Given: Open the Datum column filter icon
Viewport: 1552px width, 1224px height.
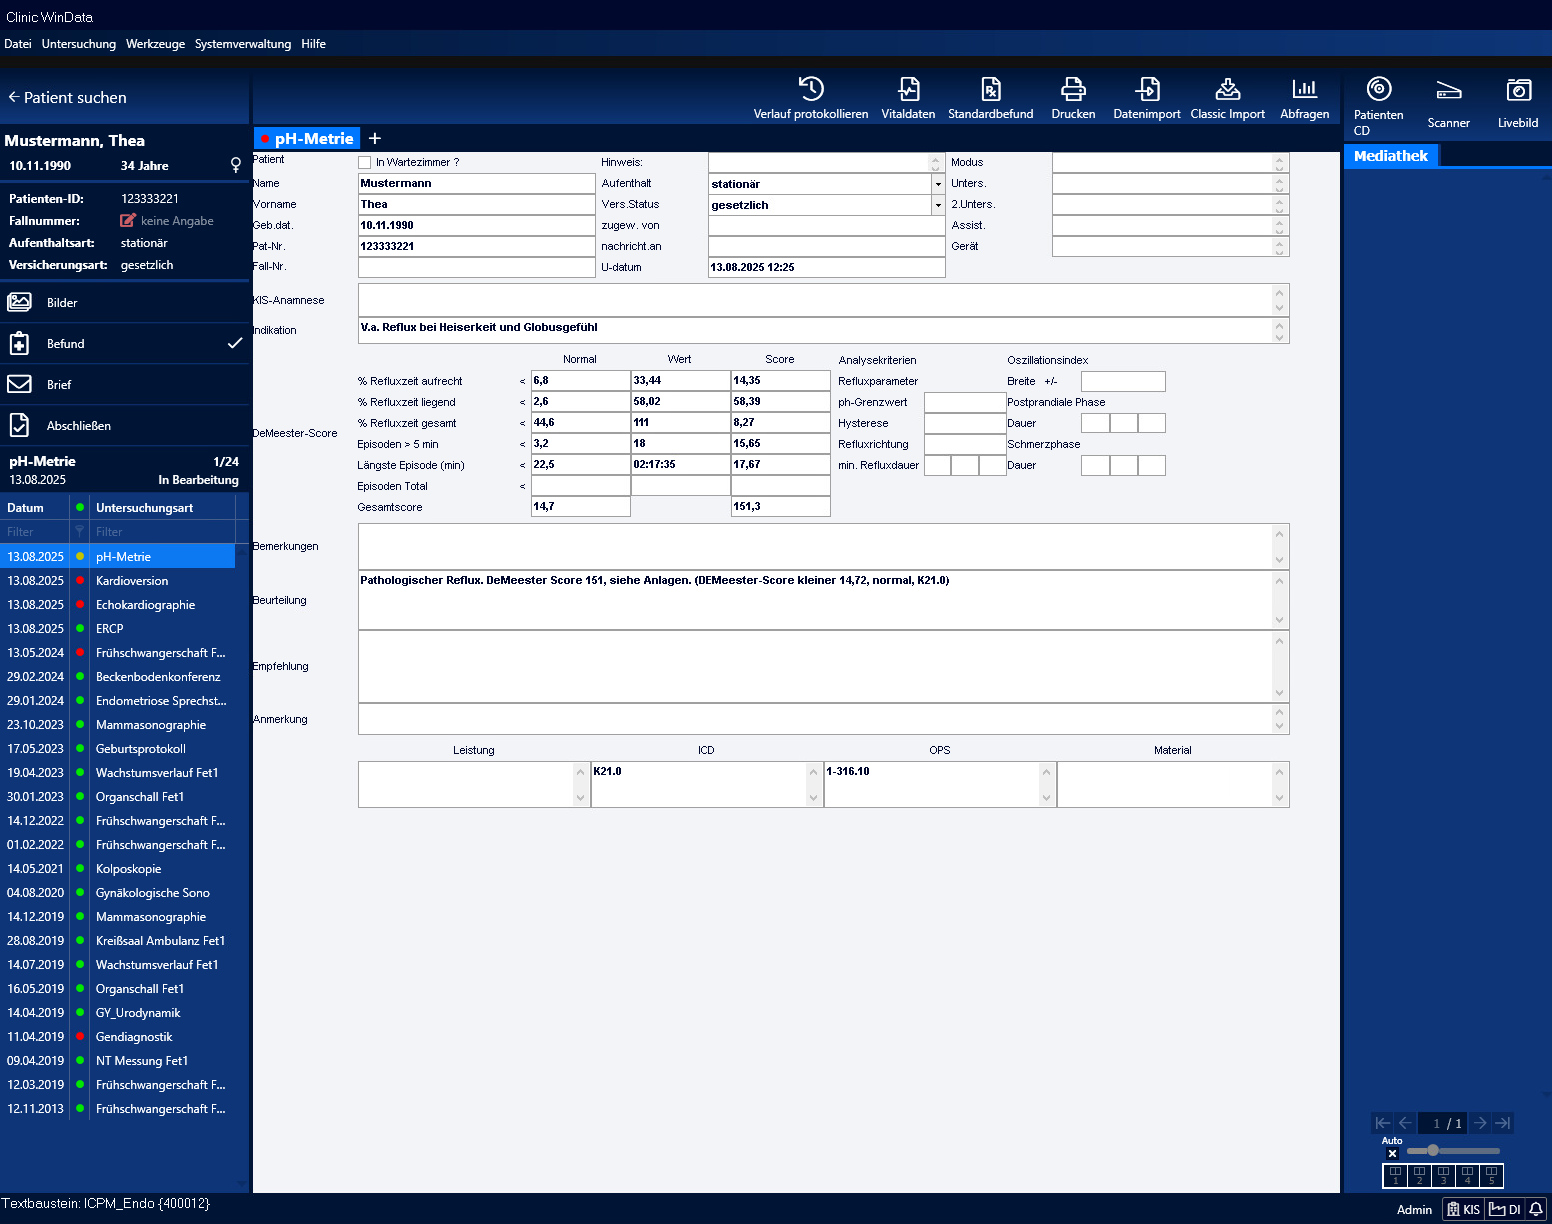Looking at the screenshot, I should tap(80, 532).
